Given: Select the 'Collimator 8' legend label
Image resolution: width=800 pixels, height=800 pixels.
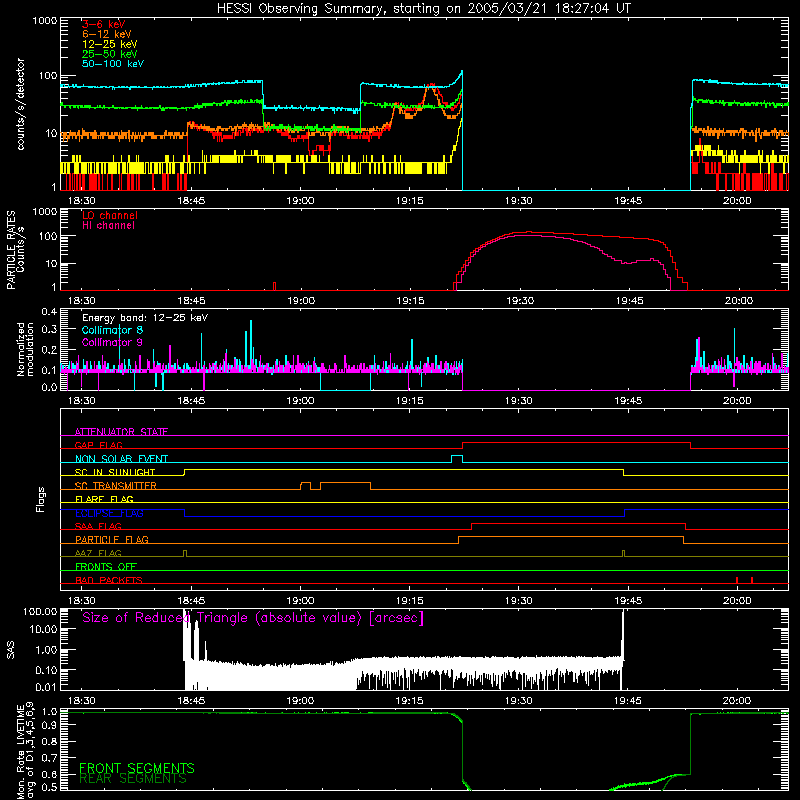Looking at the screenshot, I should [112, 330].
